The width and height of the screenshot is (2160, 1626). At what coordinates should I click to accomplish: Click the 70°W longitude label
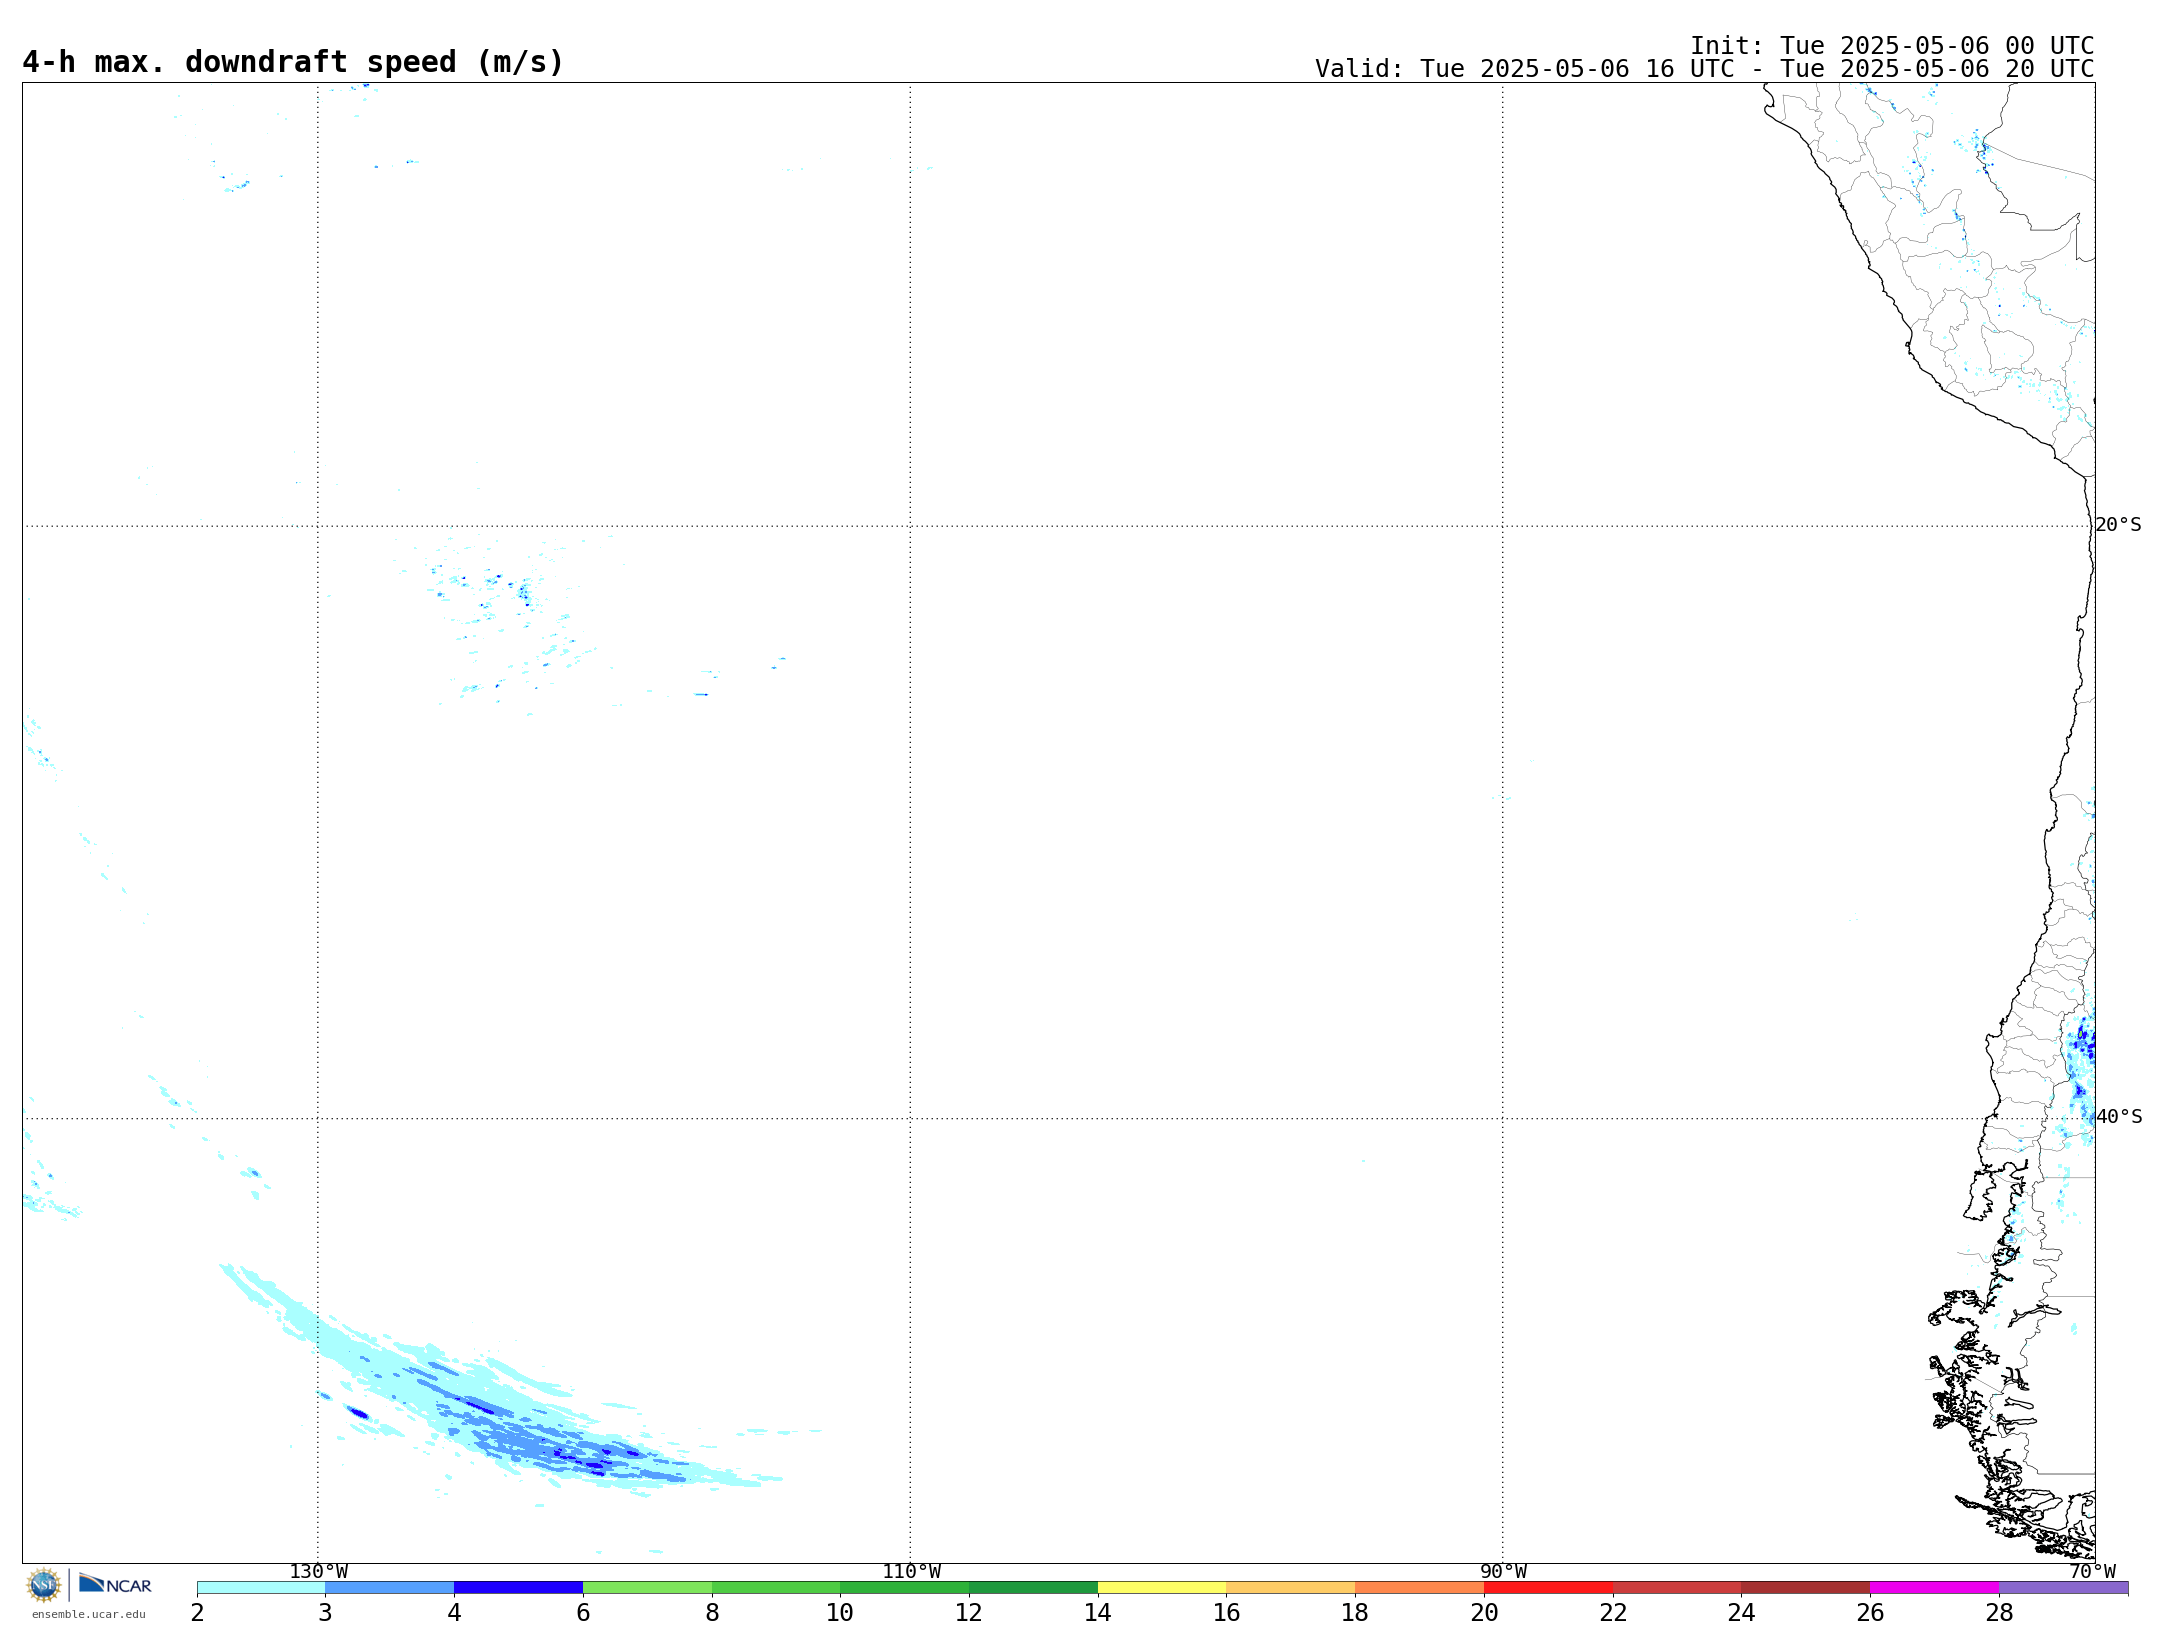coord(2093,1572)
